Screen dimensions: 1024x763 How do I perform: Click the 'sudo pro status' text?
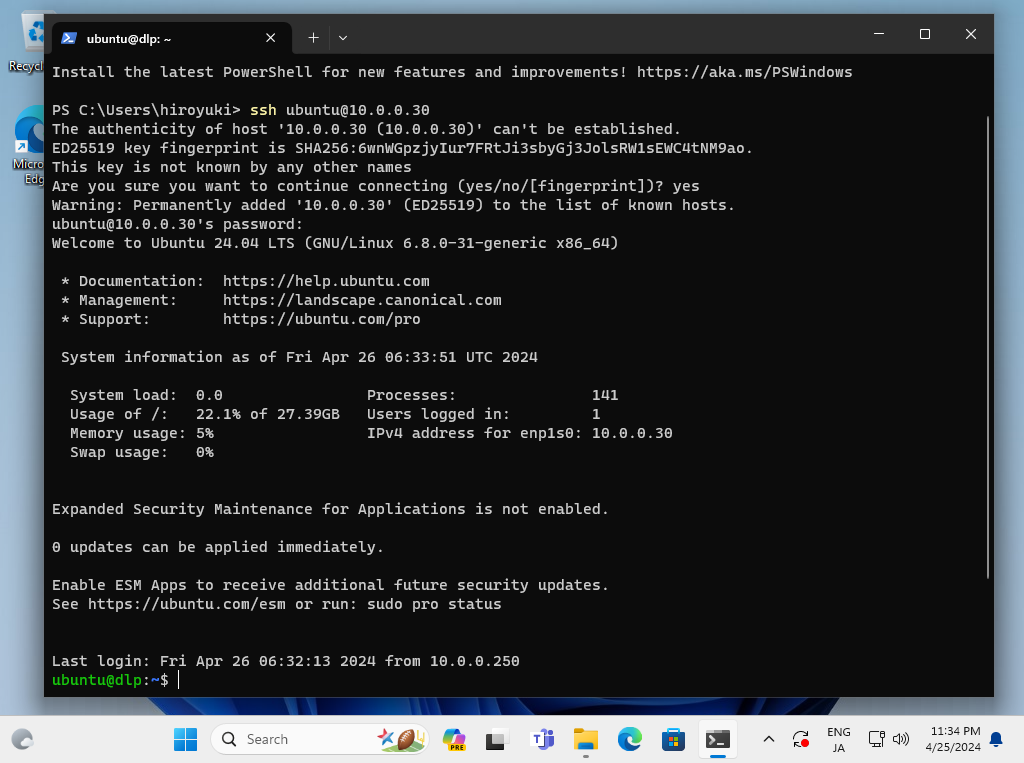pyautogui.click(x=434, y=604)
